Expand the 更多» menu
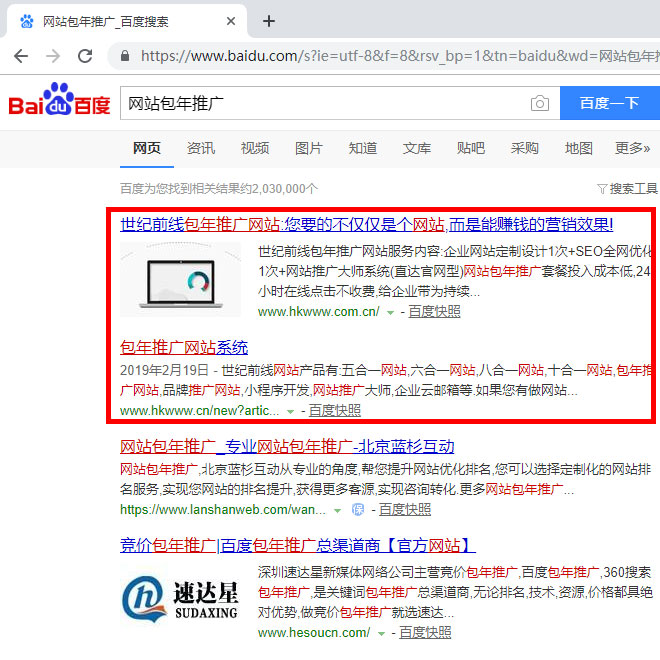Screen dimensions: 660x660 tap(632, 148)
